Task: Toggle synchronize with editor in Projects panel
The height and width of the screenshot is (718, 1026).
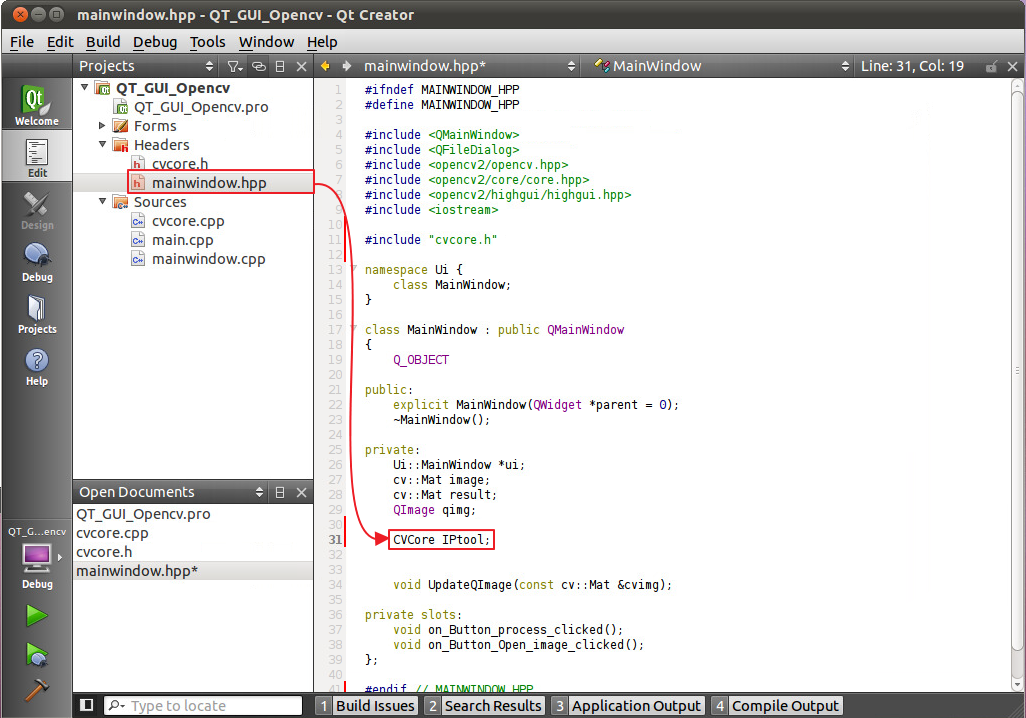Action: pos(258,66)
